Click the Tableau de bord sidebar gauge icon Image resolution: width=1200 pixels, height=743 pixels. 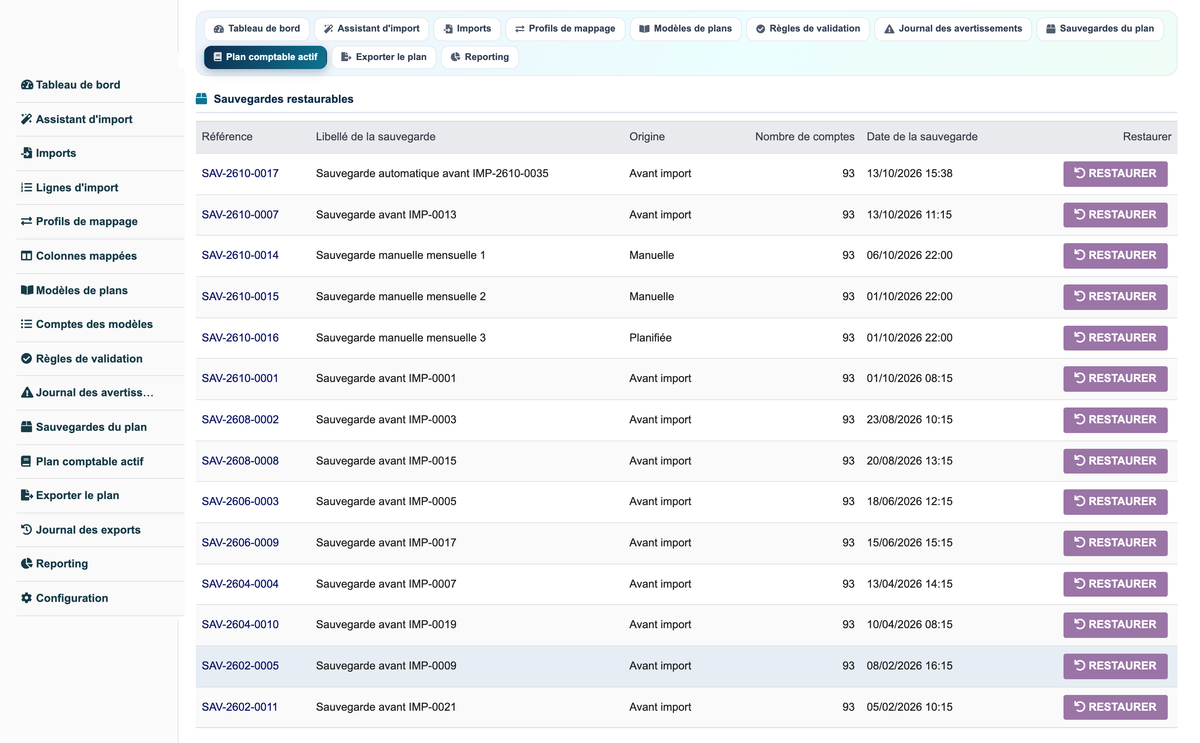tap(27, 85)
